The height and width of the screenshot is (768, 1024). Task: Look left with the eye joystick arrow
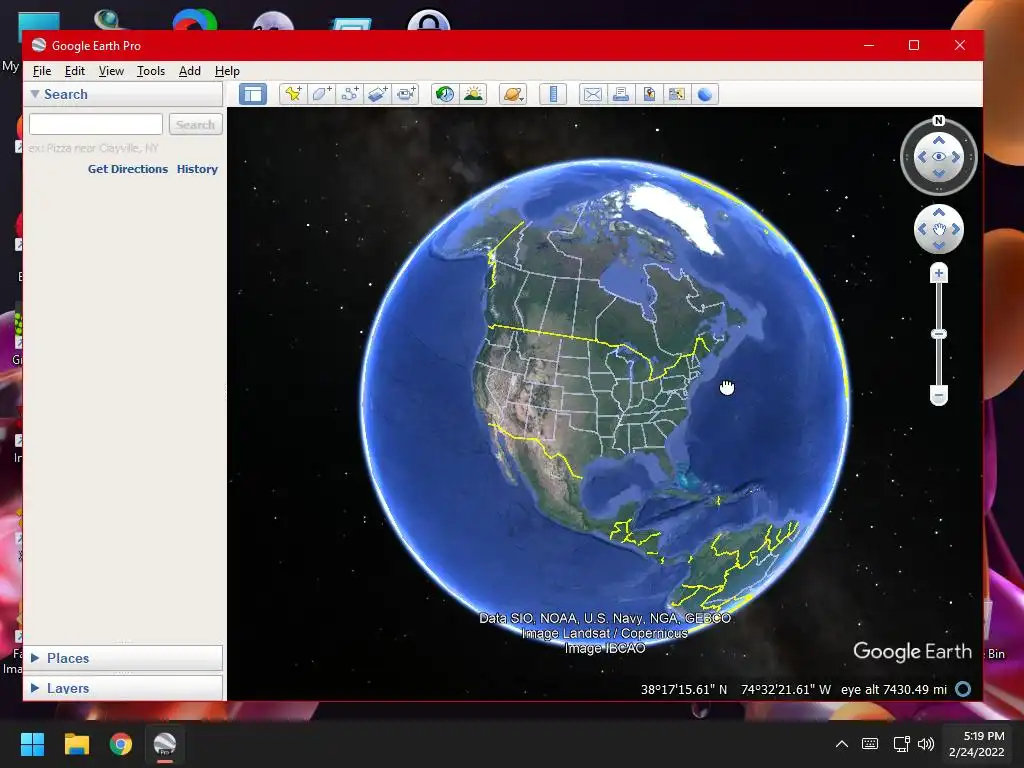point(921,157)
